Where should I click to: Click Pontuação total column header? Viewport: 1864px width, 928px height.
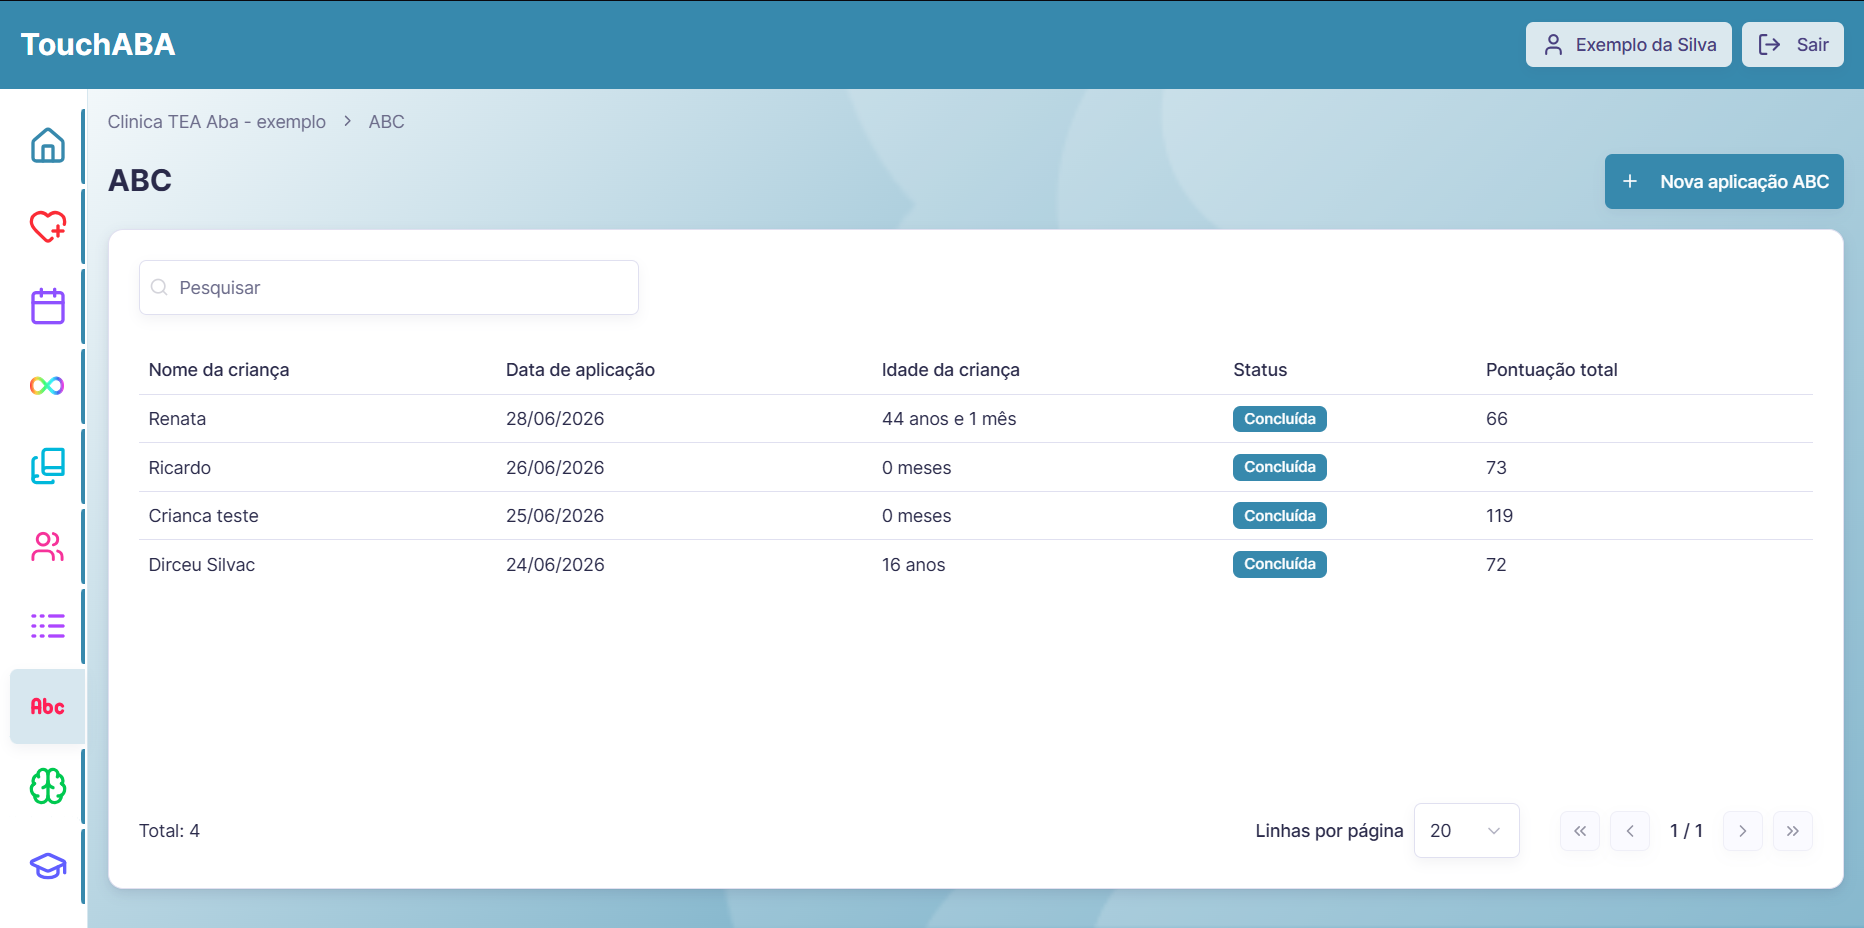tap(1551, 370)
